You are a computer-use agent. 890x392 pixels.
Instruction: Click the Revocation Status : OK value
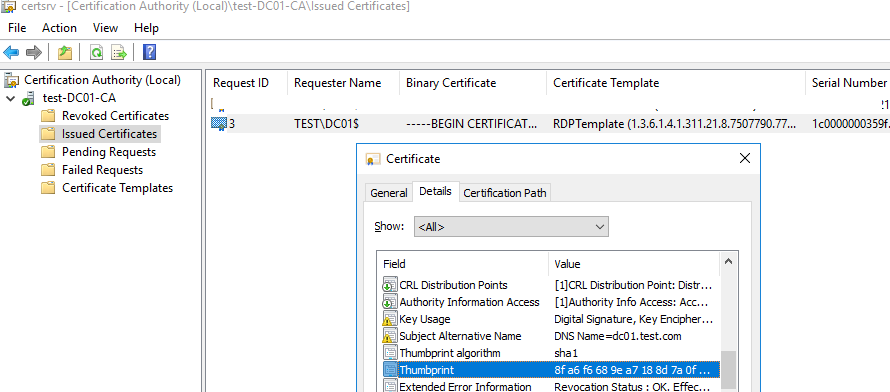click(x=632, y=387)
